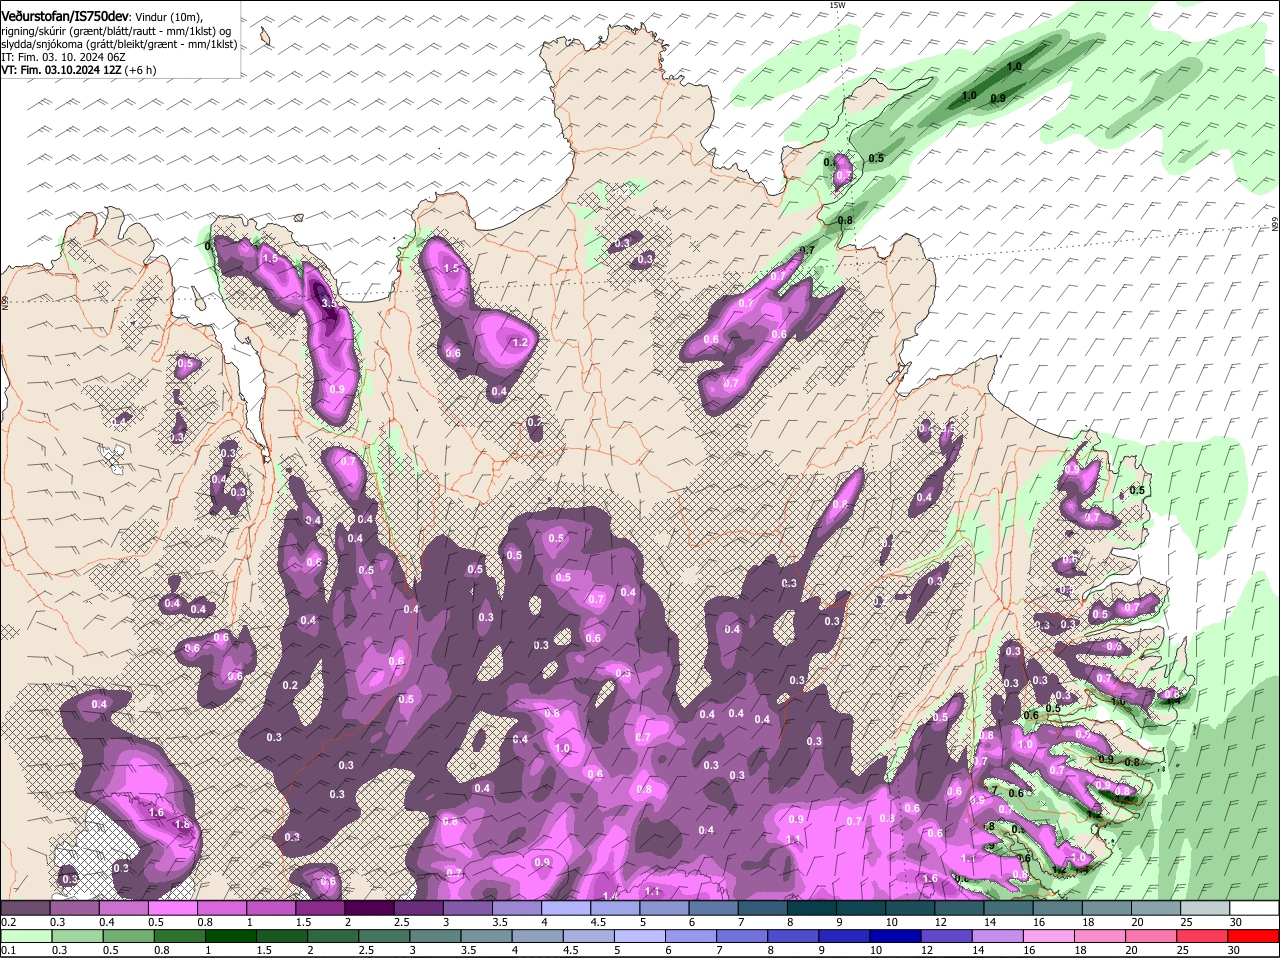Pick the upper legend swatch between 18 and 20
The height and width of the screenshot is (958, 1280).
[1107, 907]
